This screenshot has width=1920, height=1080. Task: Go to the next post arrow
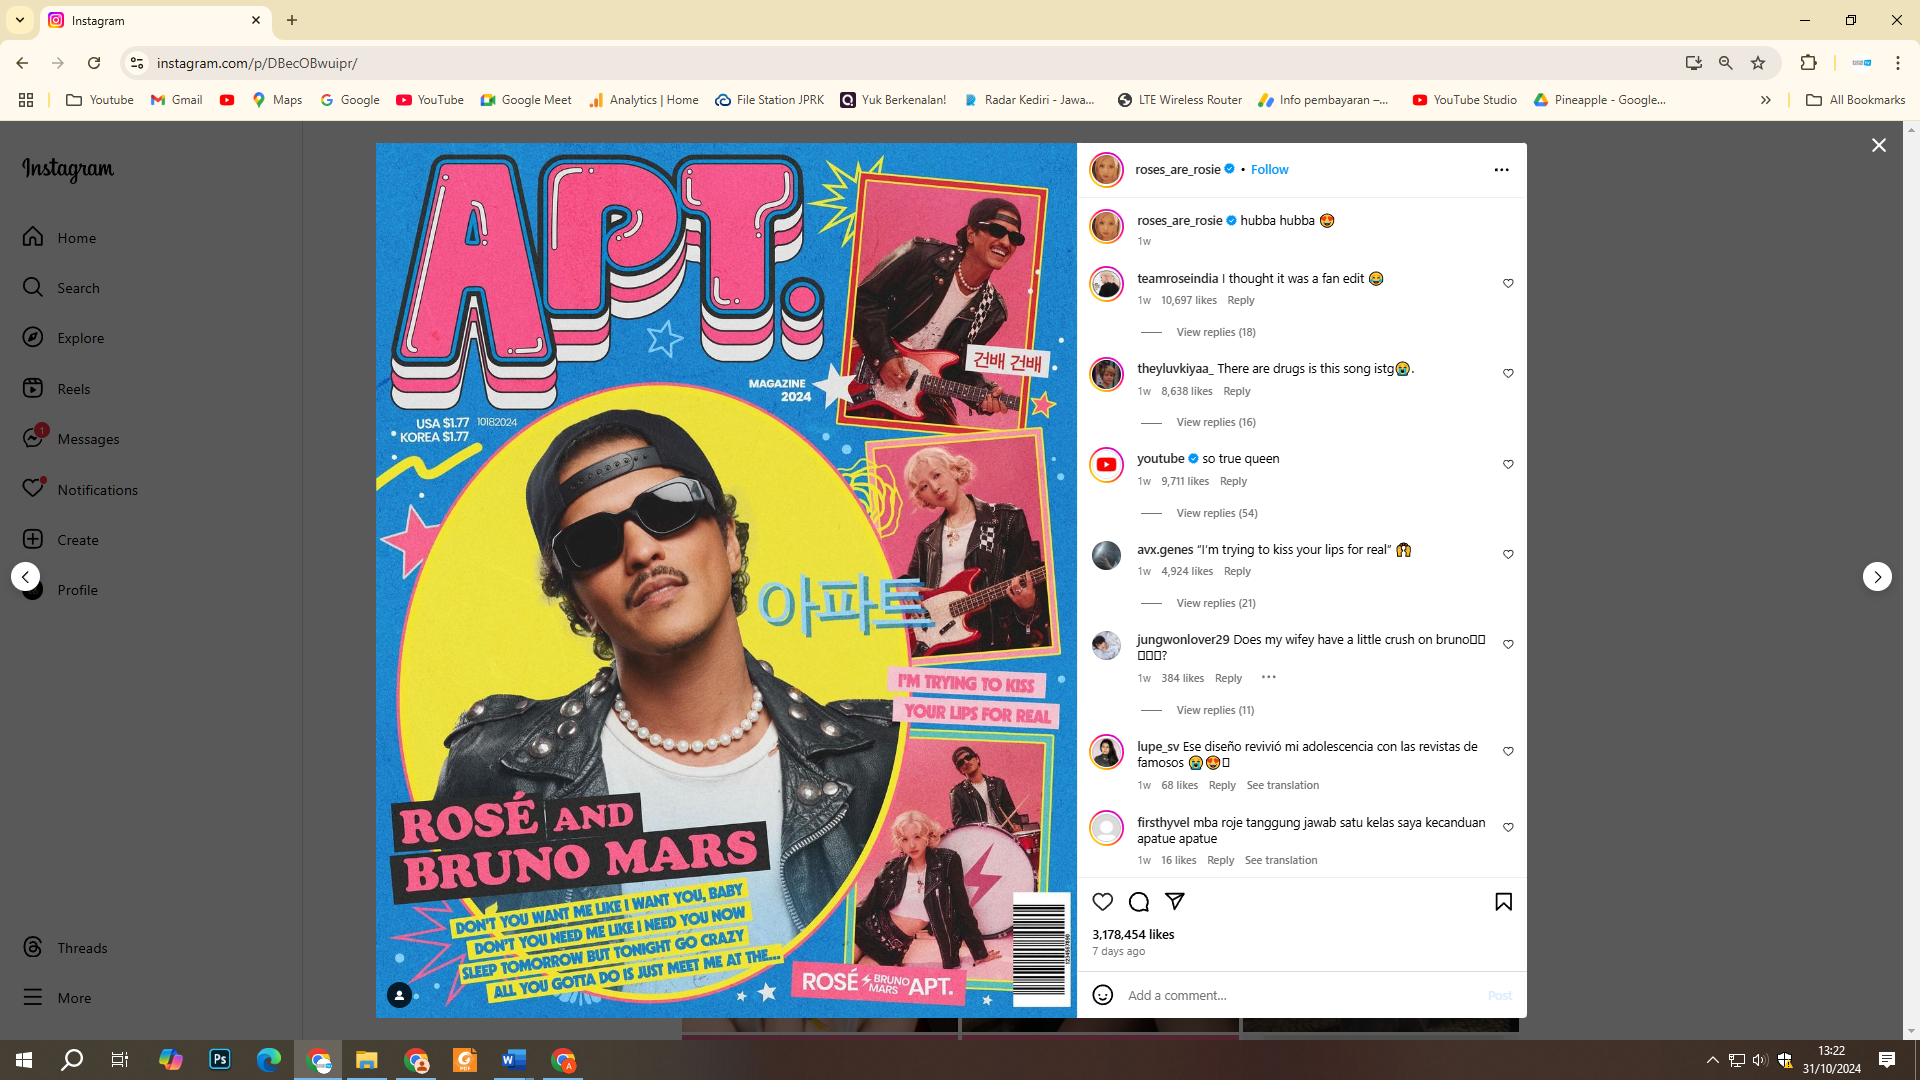tap(1877, 577)
